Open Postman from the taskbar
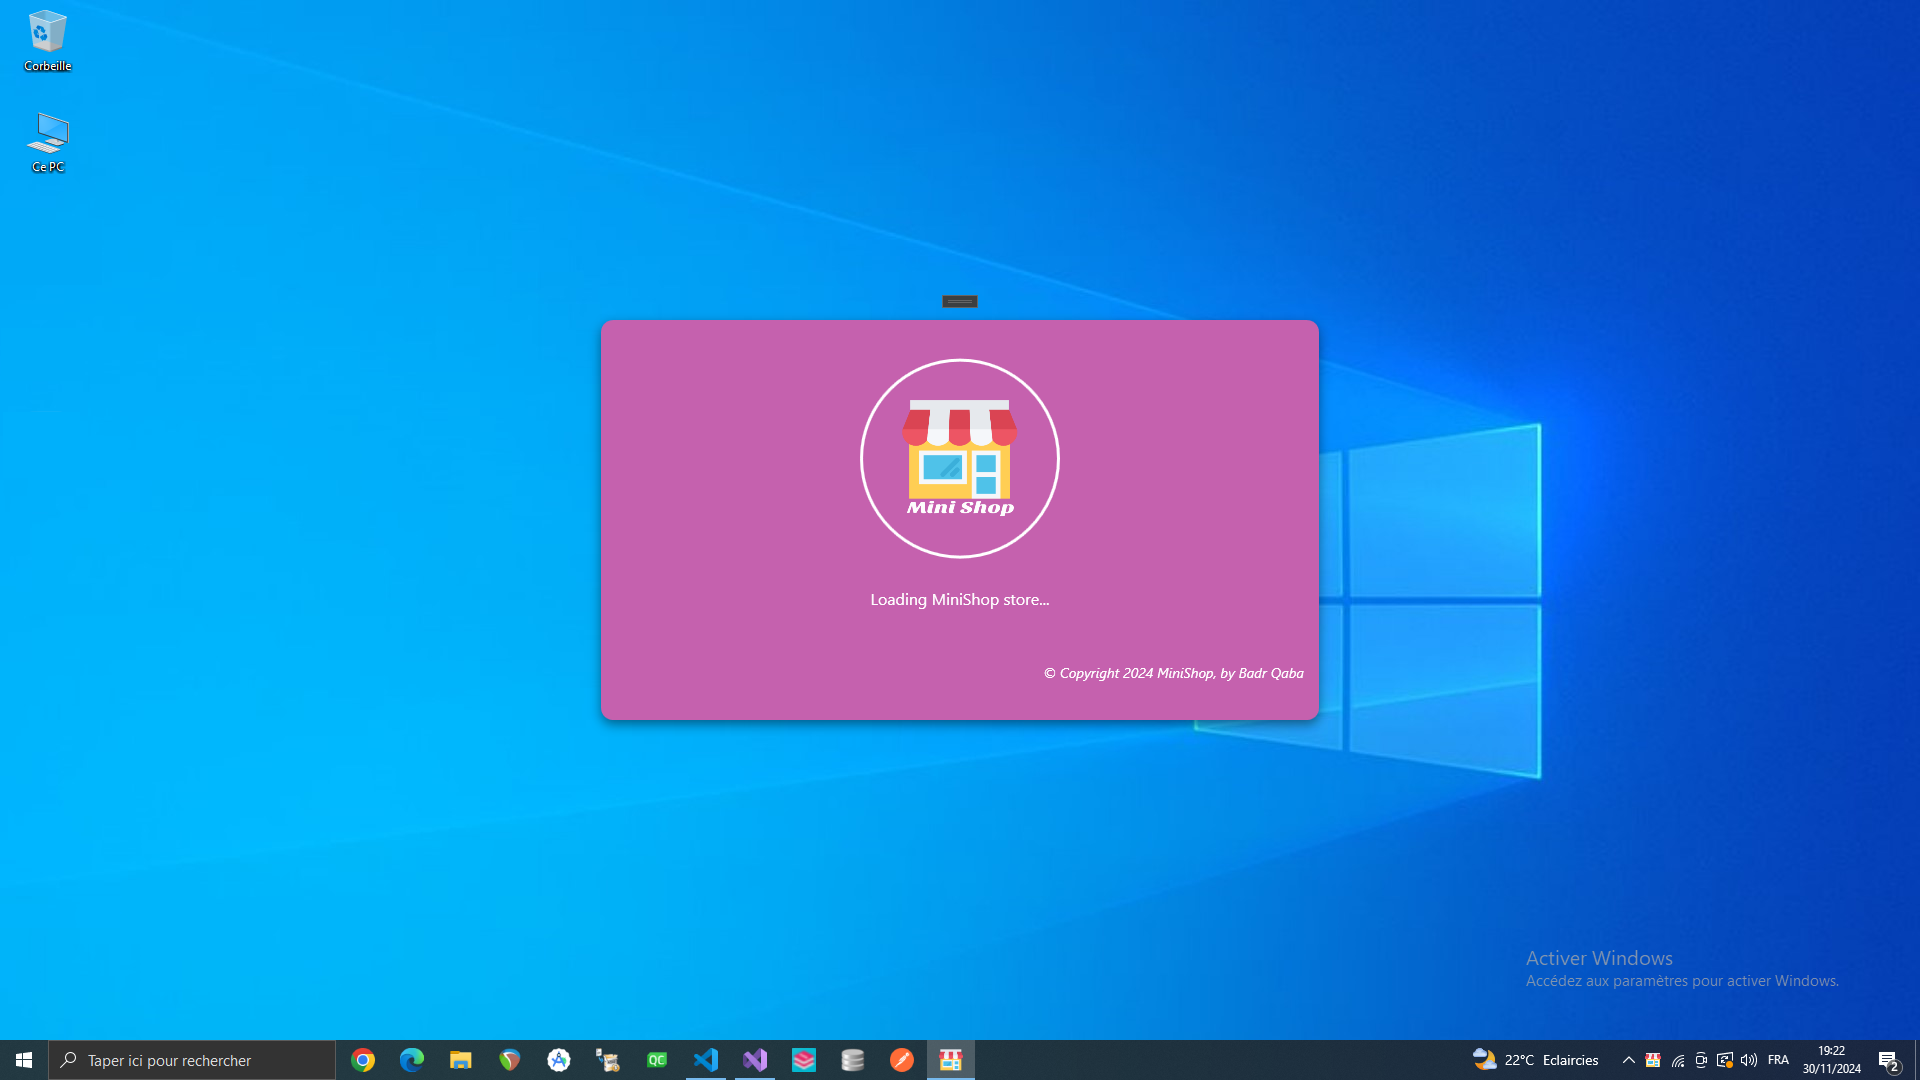Viewport: 1920px width, 1080px height. (x=902, y=1059)
